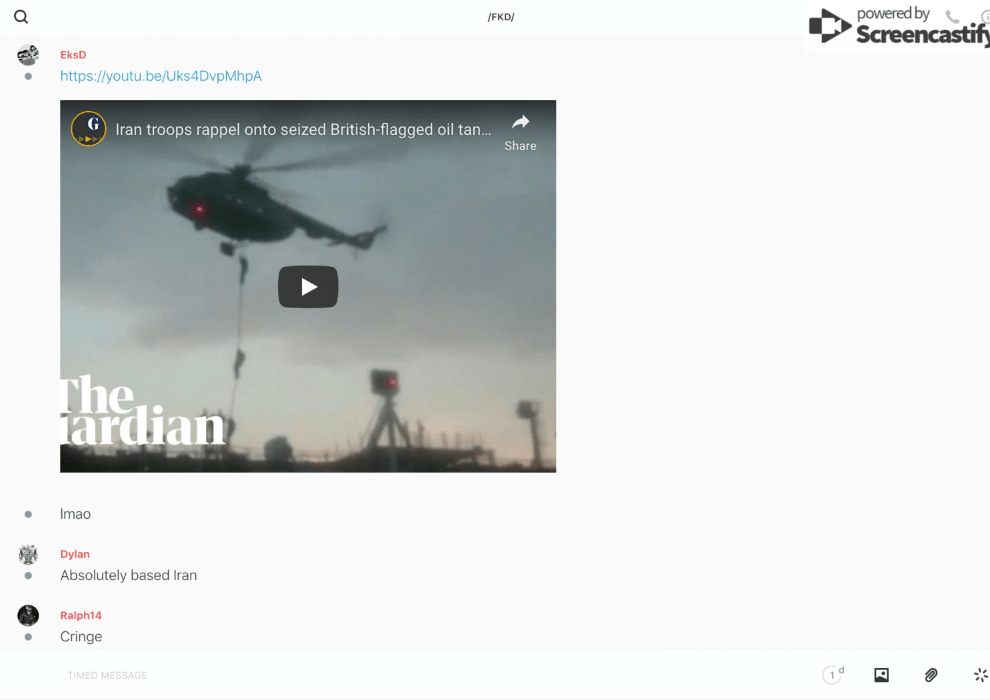Screen dimensions: 990x700
Task: Click the phone call icon
Action: pyautogui.click(x=952, y=17)
